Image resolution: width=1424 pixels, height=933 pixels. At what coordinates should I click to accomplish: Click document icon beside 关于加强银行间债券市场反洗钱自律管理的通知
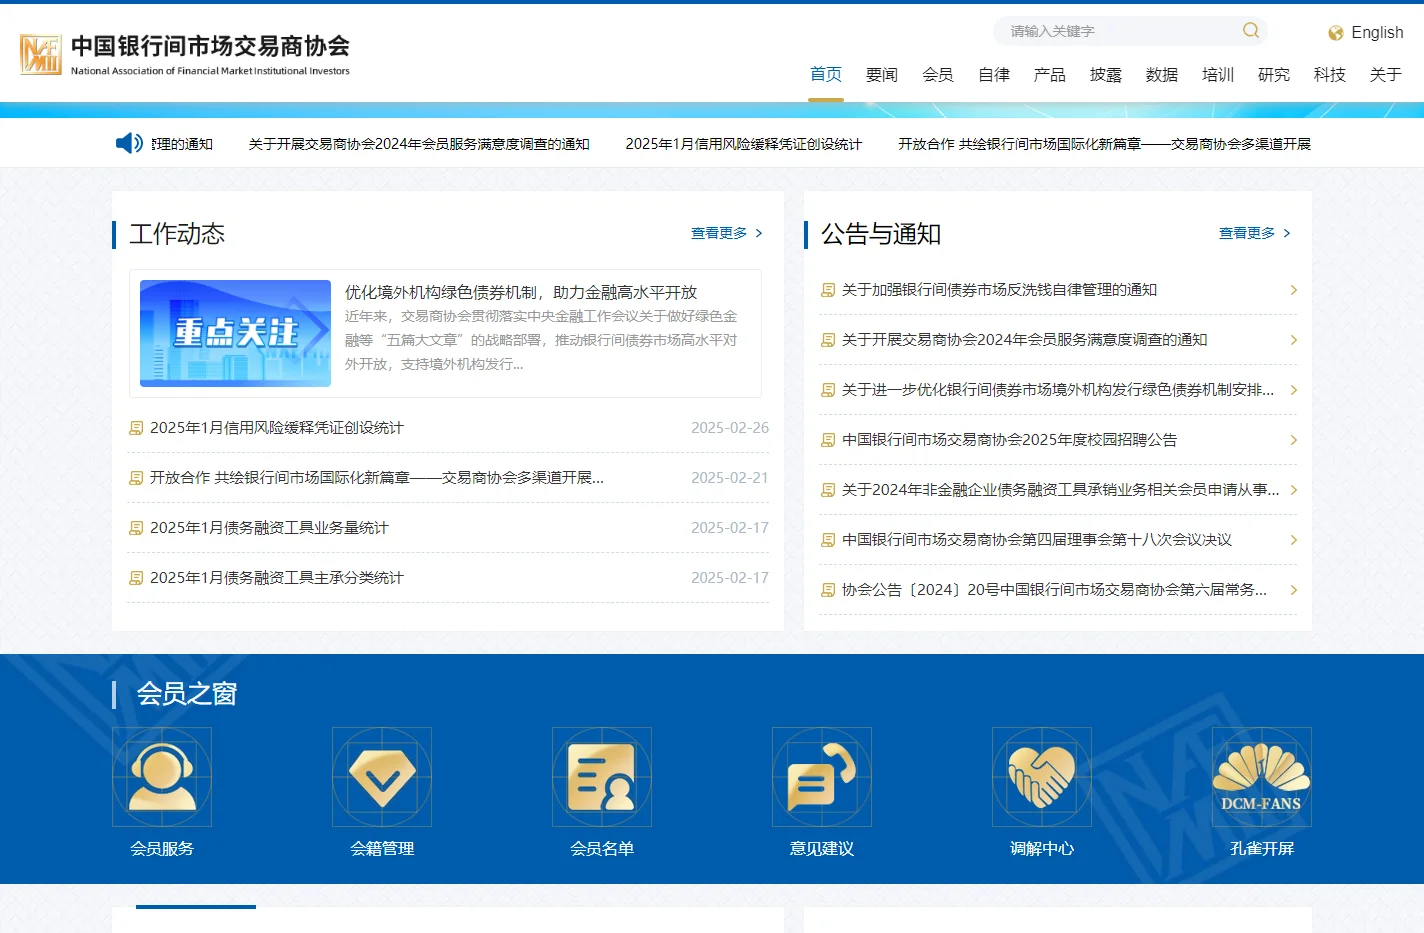[828, 290]
